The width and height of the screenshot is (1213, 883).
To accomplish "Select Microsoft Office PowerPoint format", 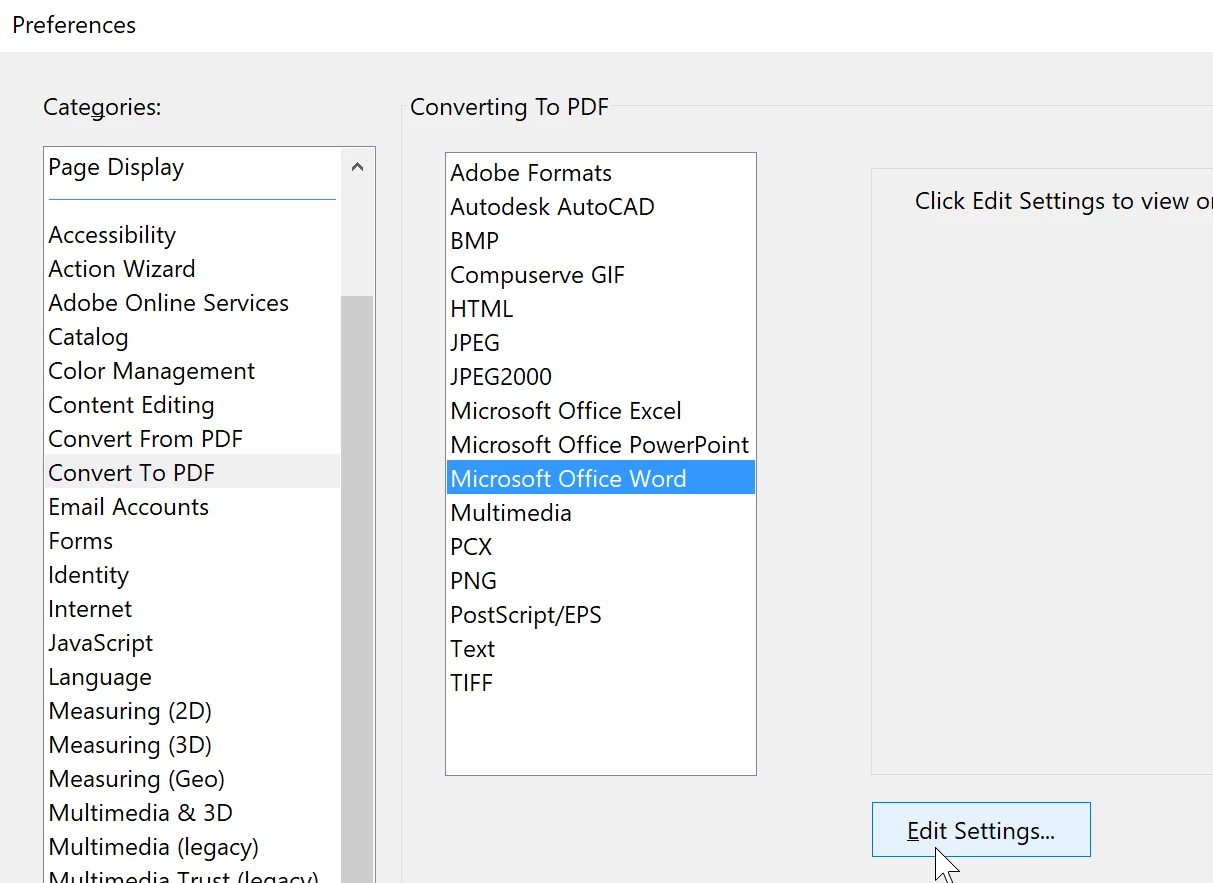I will tap(600, 445).
